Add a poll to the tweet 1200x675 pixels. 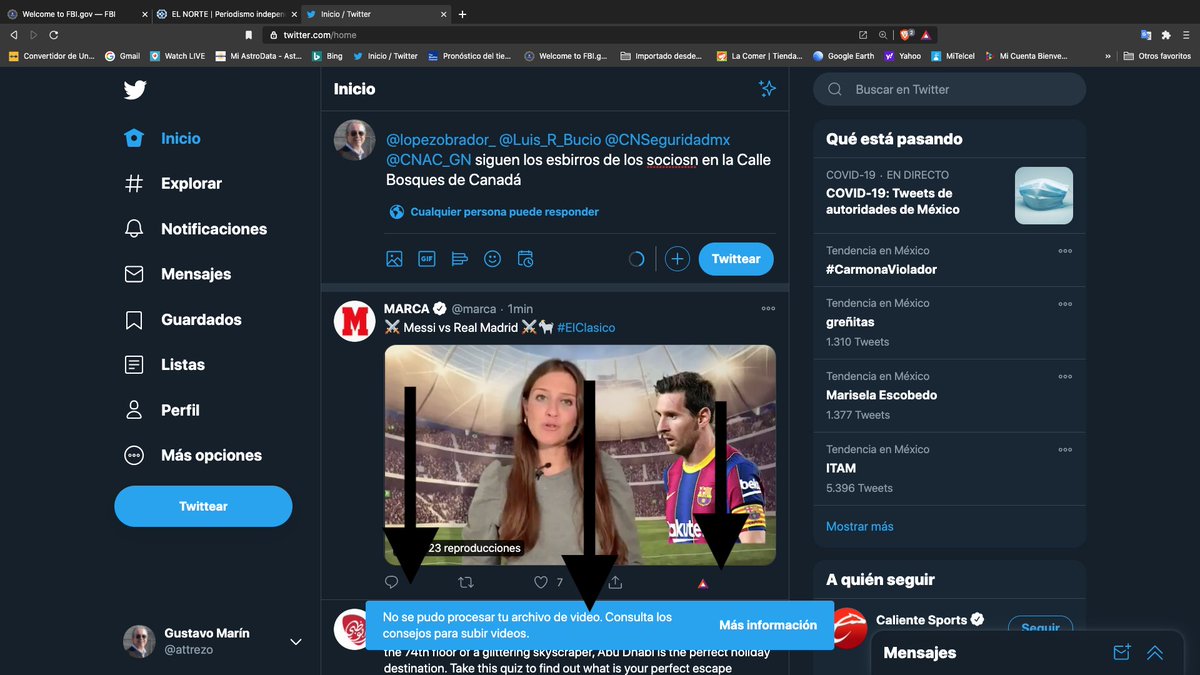click(x=460, y=259)
